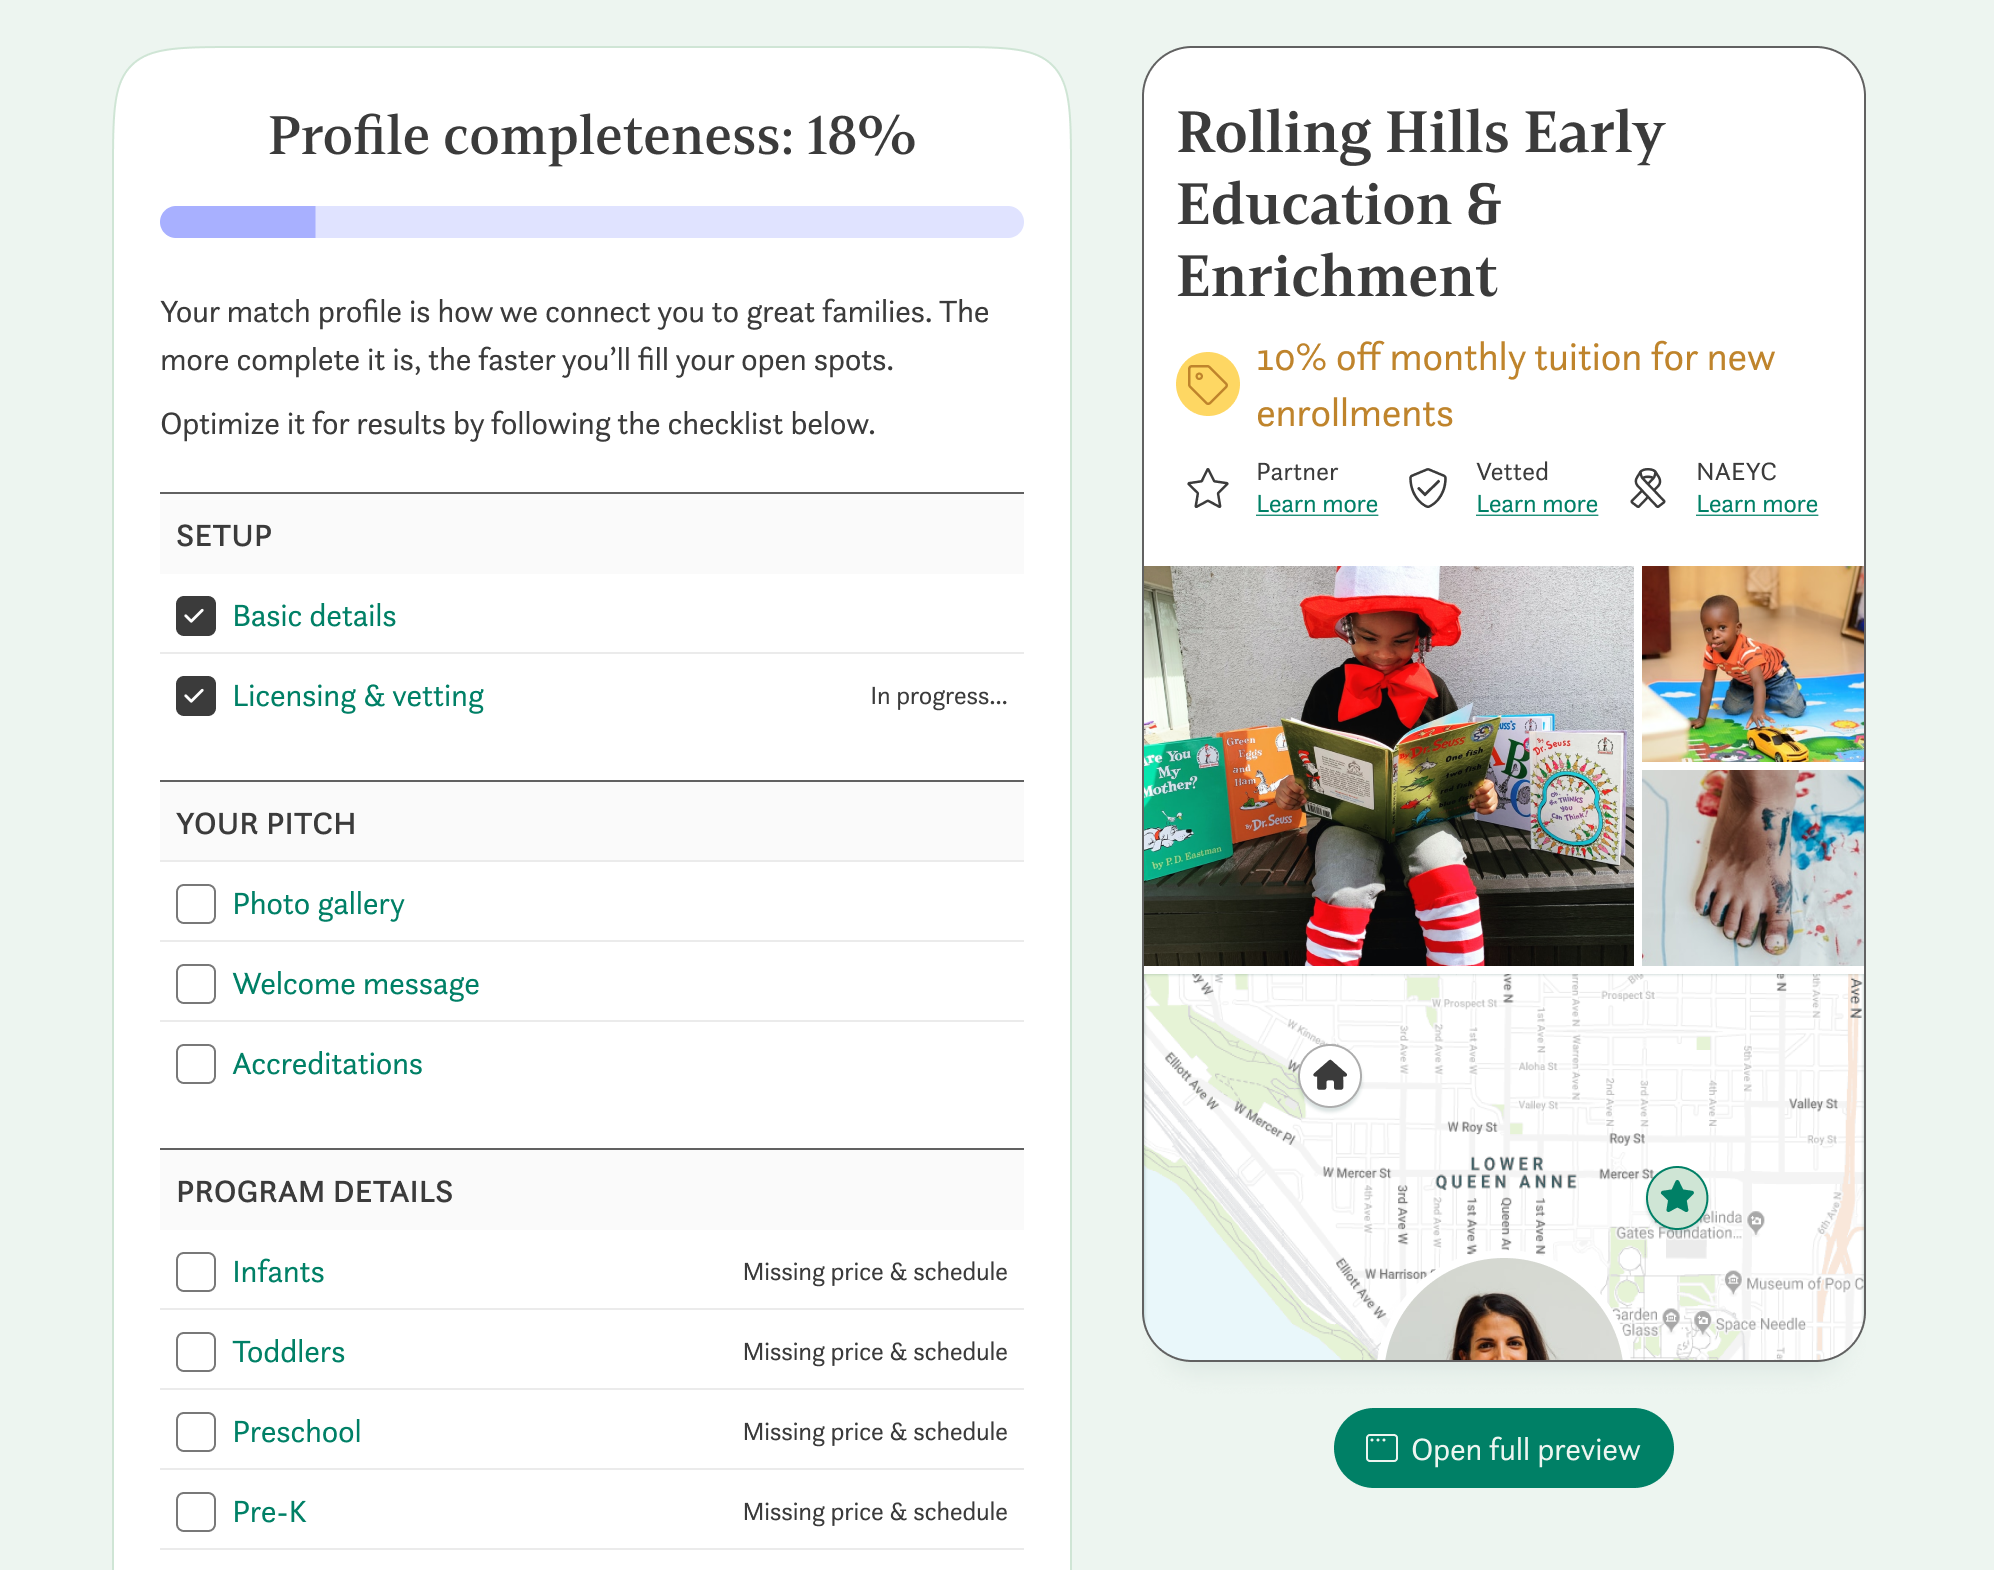Click the profile completeness progress bar
Image resolution: width=1994 pixels, height=1570 pixels.
pyautogui.click(x=592, y=222)
